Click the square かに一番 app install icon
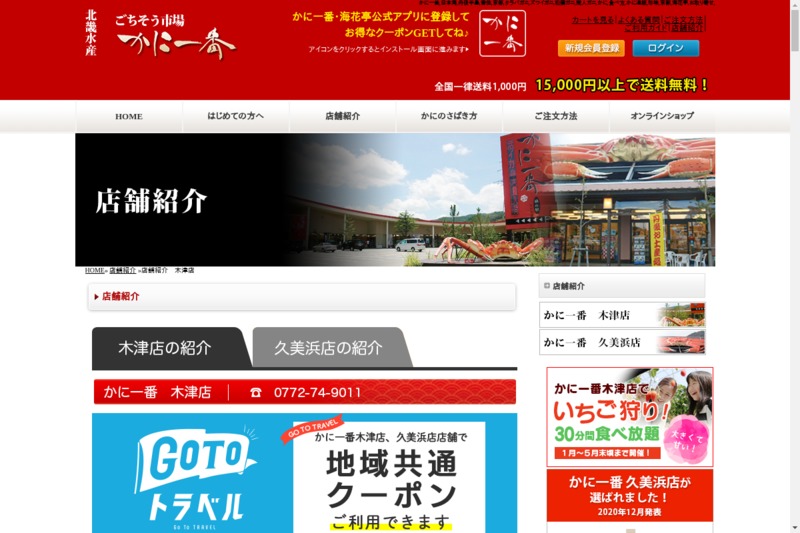Screen dimensions: 800x533 [x=502, y=35]
